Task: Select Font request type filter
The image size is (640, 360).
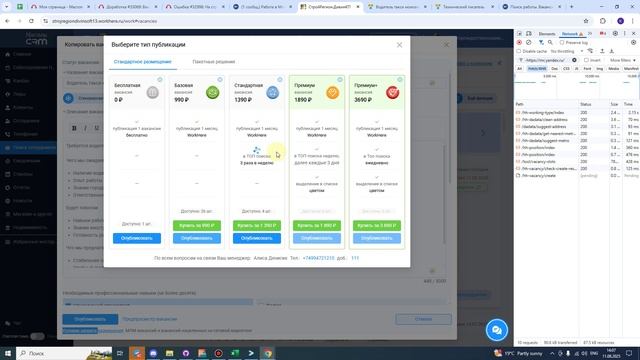Action: coord(587,69)
